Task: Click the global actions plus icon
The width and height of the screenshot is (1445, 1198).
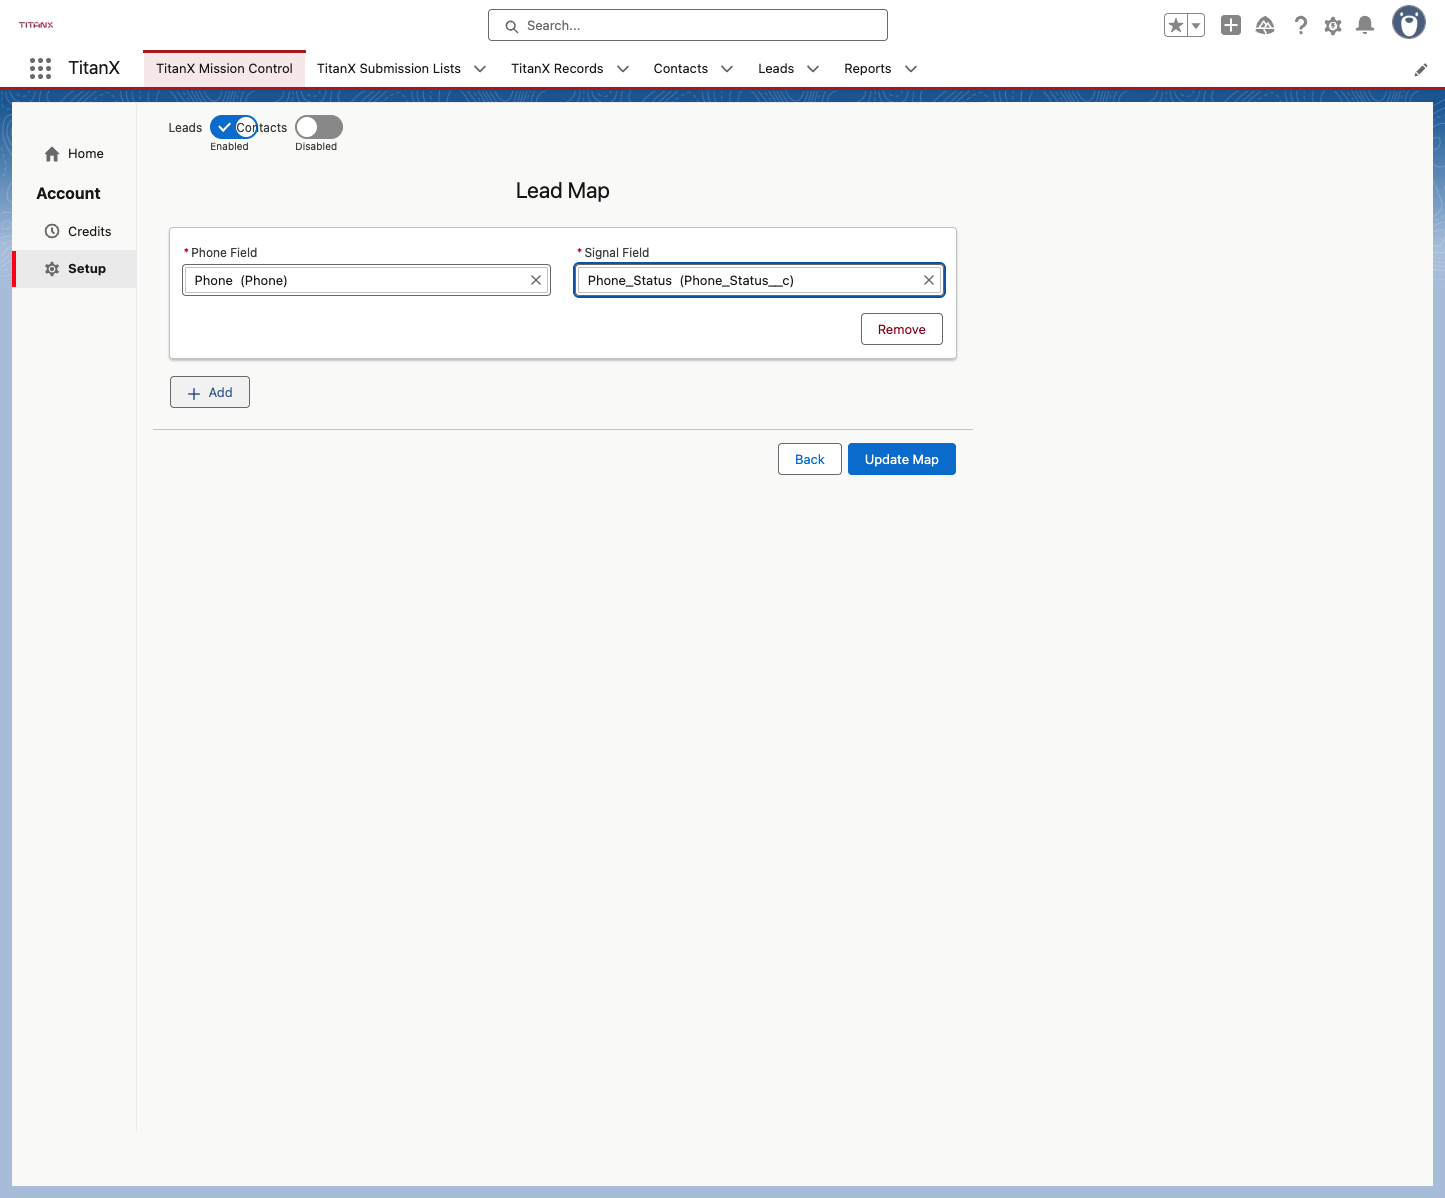Action: click(1231, 26)
